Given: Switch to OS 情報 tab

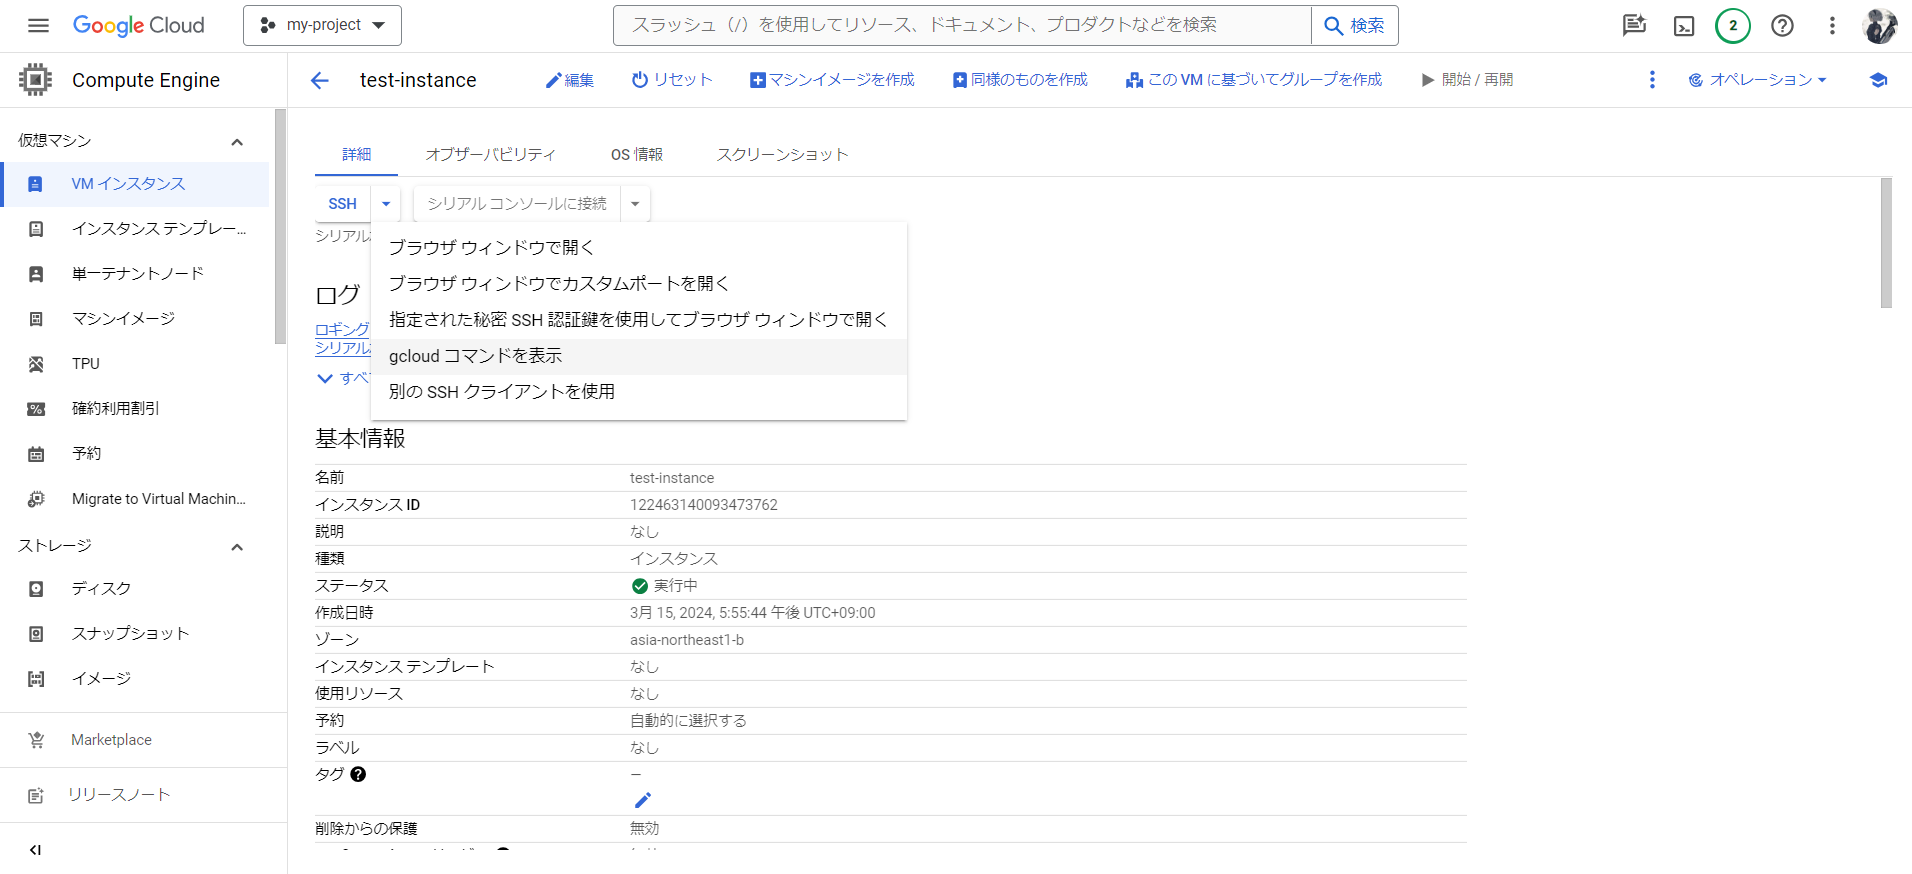Looking at the screenshot, I should (x=637, y=154).
